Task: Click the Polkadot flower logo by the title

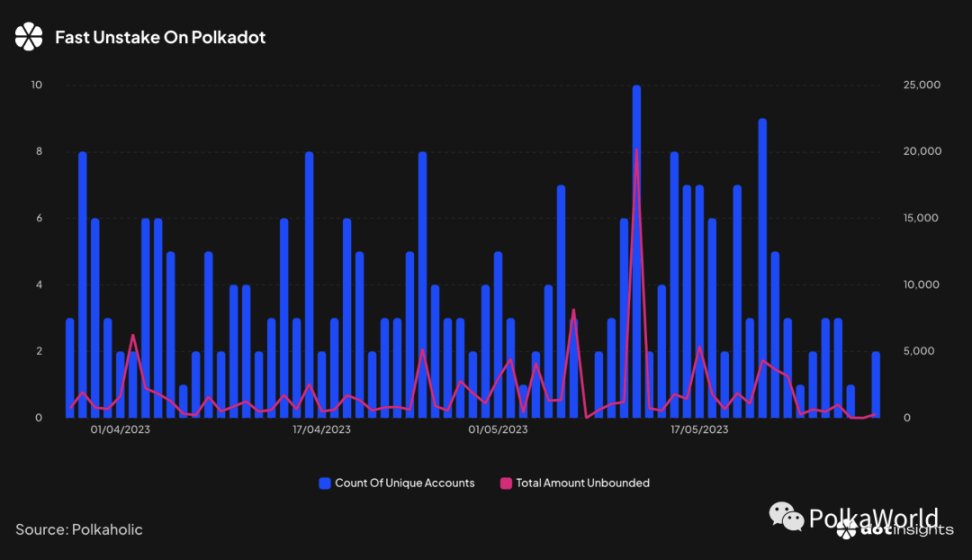Action: click(29, 37)
